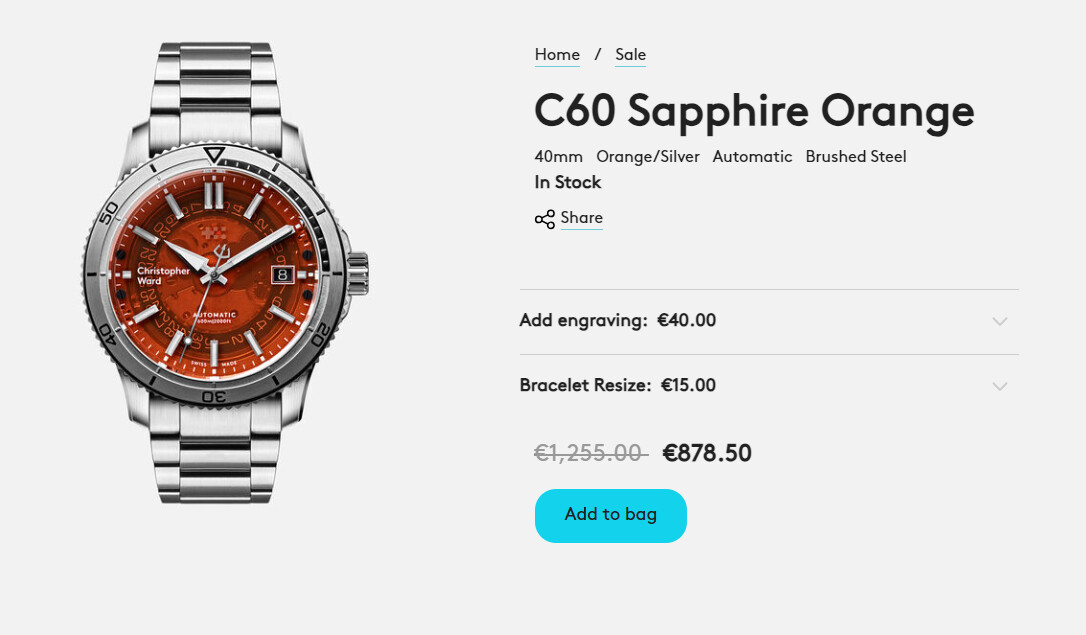Click the orange watch dial image
Viewport: 1086px width, 635px height.
coord(215,274)
